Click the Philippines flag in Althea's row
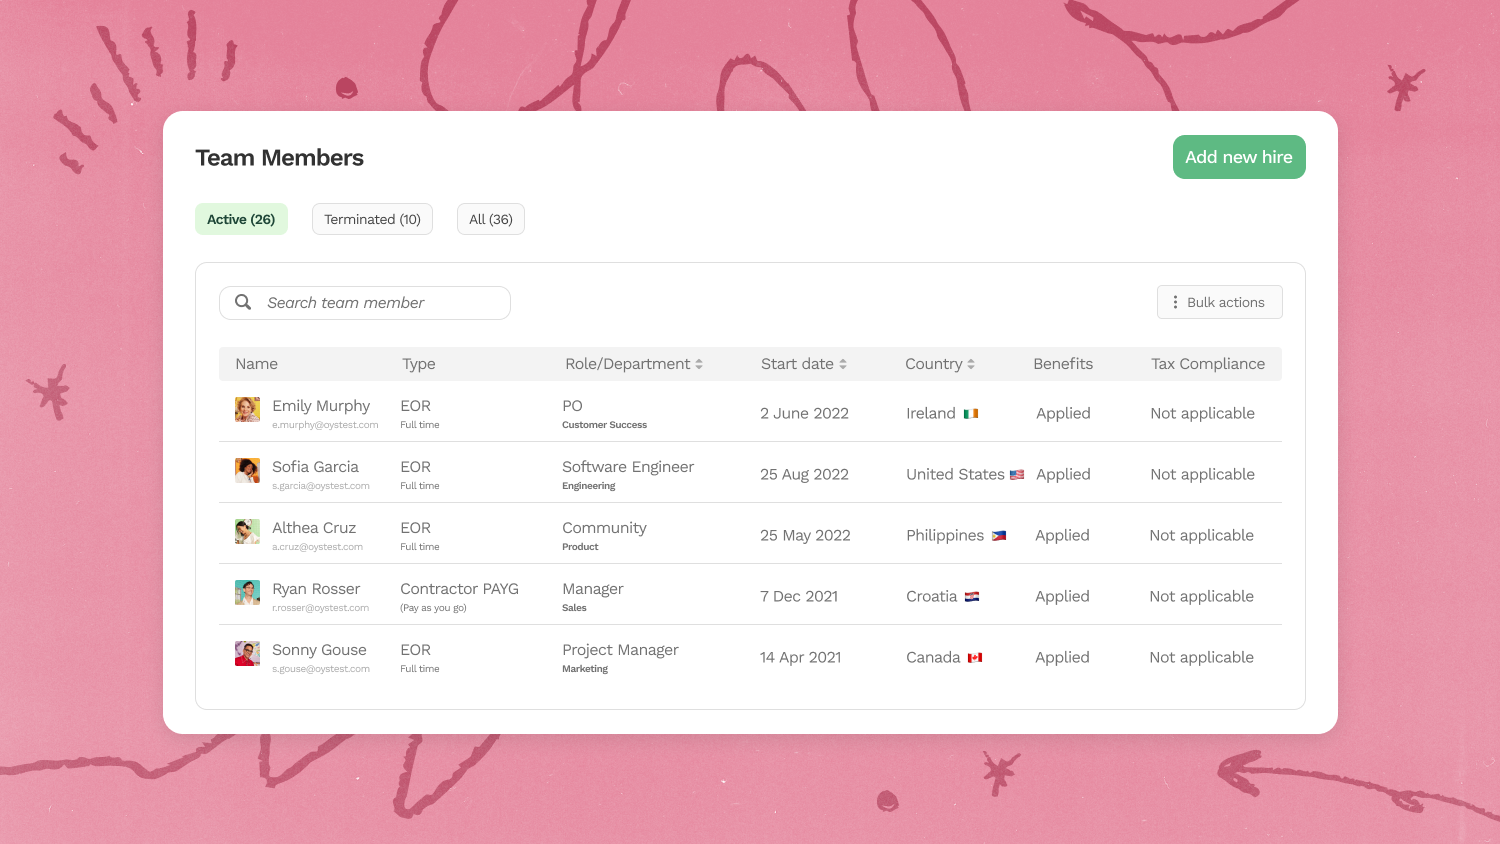Viewport: 1500px width, 844px height. [1000, 535]
